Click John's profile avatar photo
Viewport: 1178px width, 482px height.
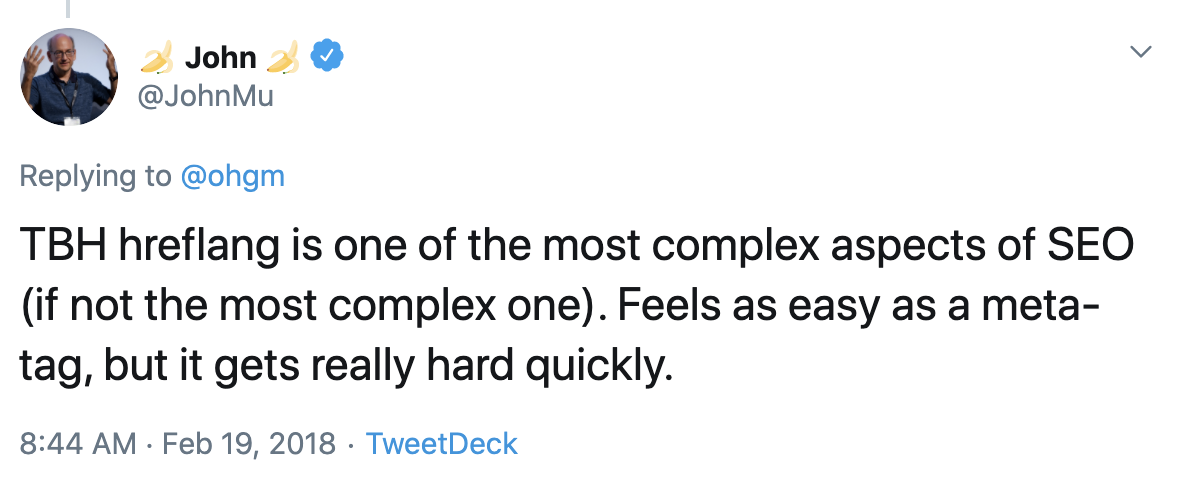coord(69,77)
